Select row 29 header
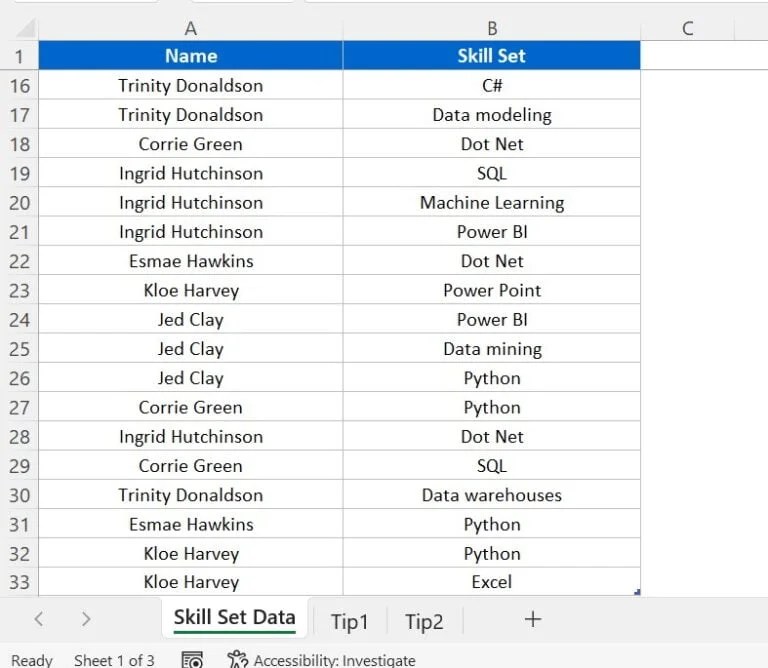Viewport: 768px width, 668px height. [x=19, y=465]
